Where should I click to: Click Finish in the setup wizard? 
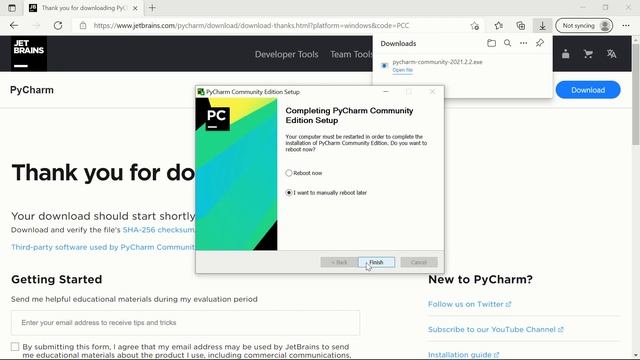tap(376, 262)
